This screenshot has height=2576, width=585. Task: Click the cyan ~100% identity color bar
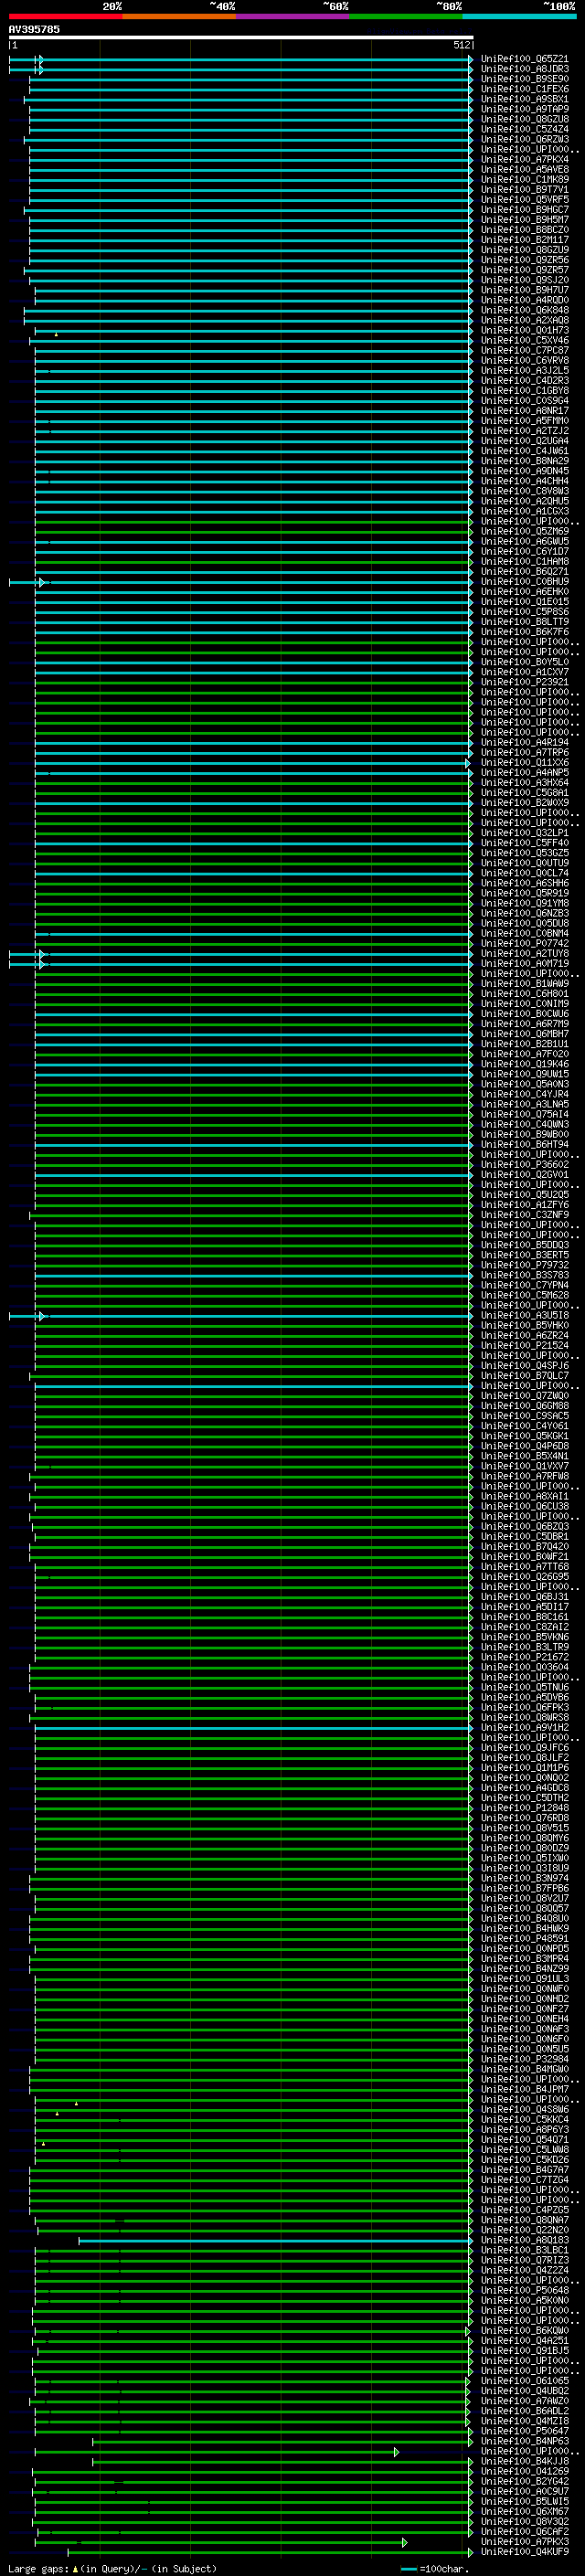(x=519, y=16)
